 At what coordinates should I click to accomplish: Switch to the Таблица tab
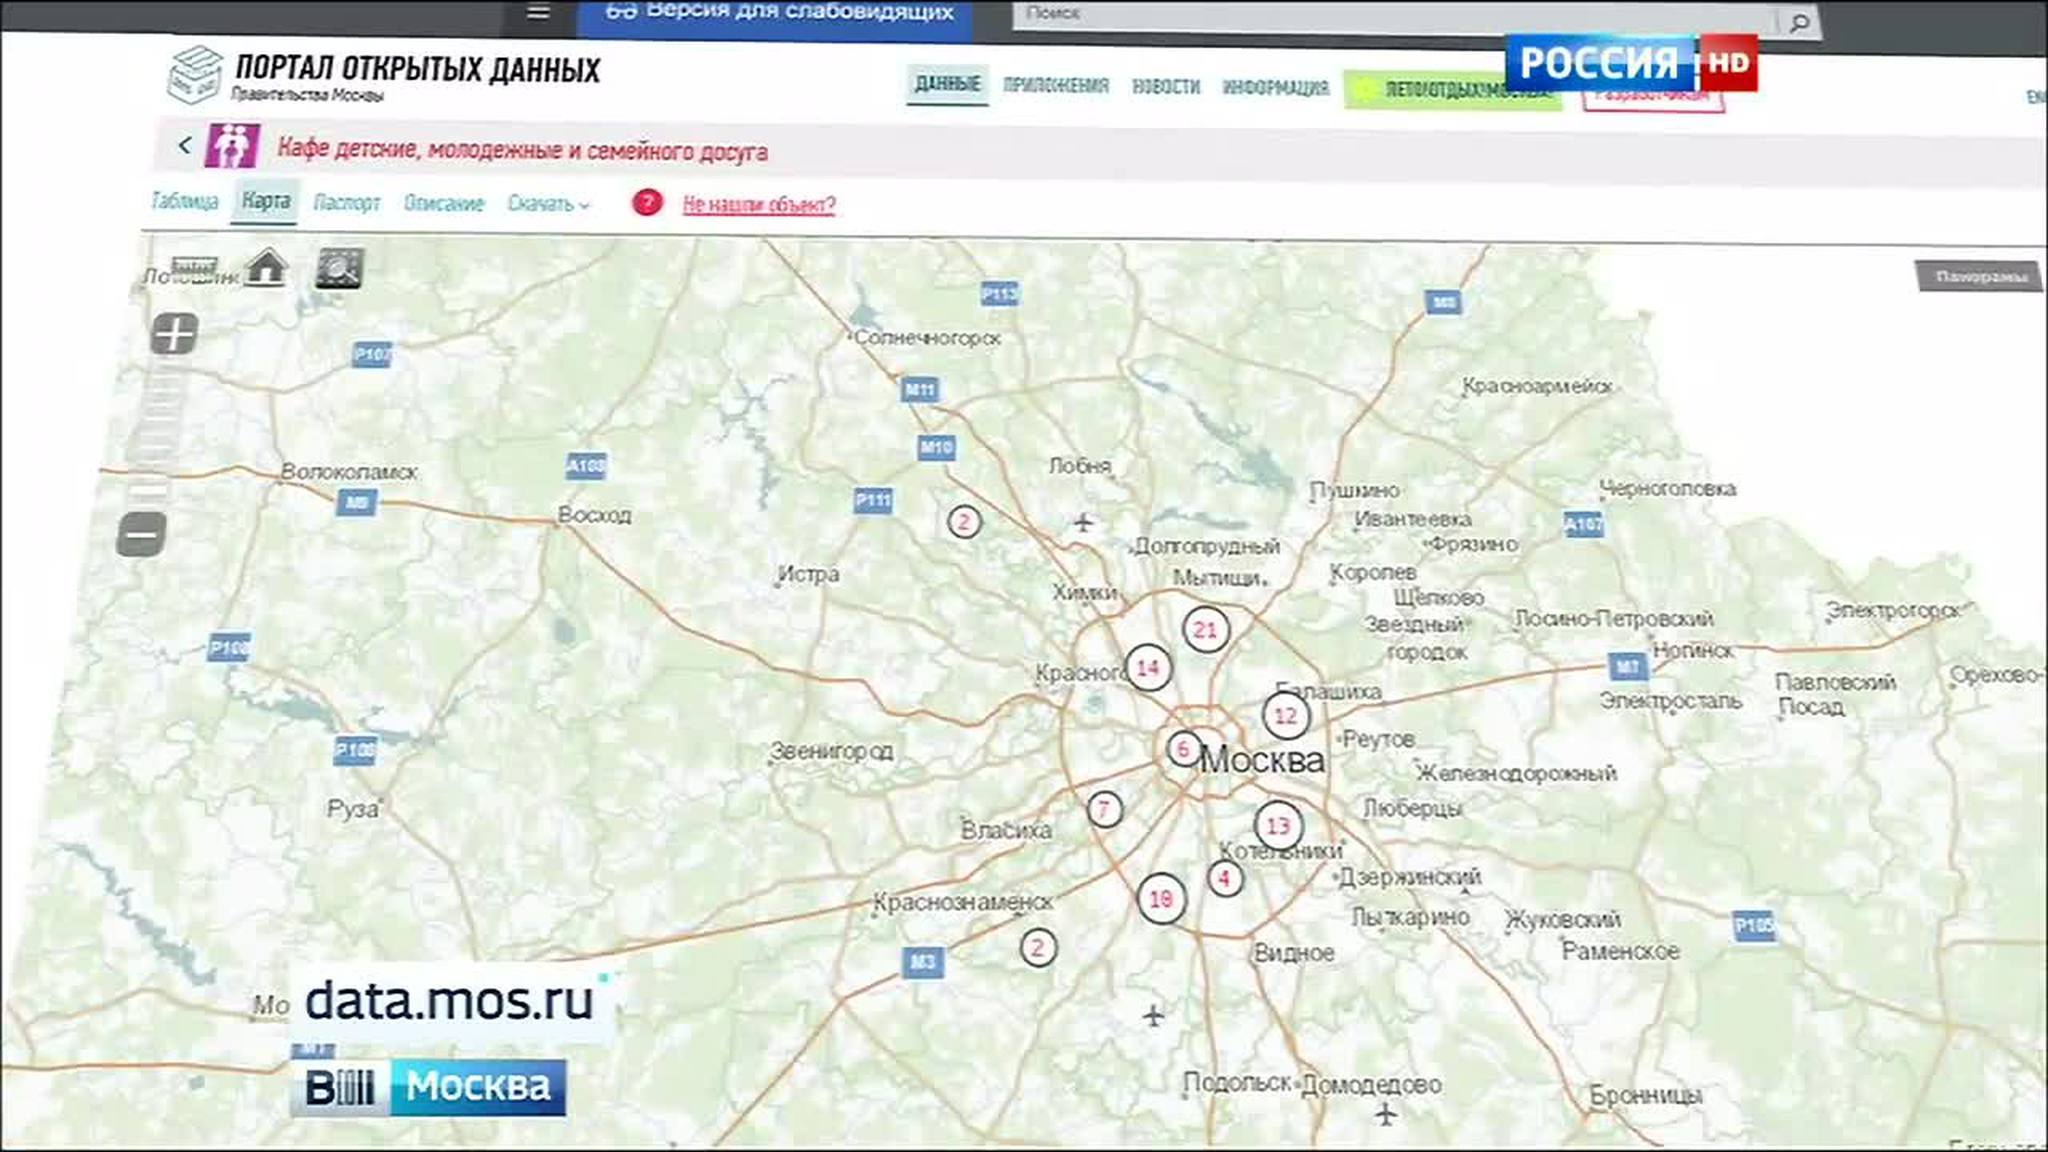coord(185,201)
